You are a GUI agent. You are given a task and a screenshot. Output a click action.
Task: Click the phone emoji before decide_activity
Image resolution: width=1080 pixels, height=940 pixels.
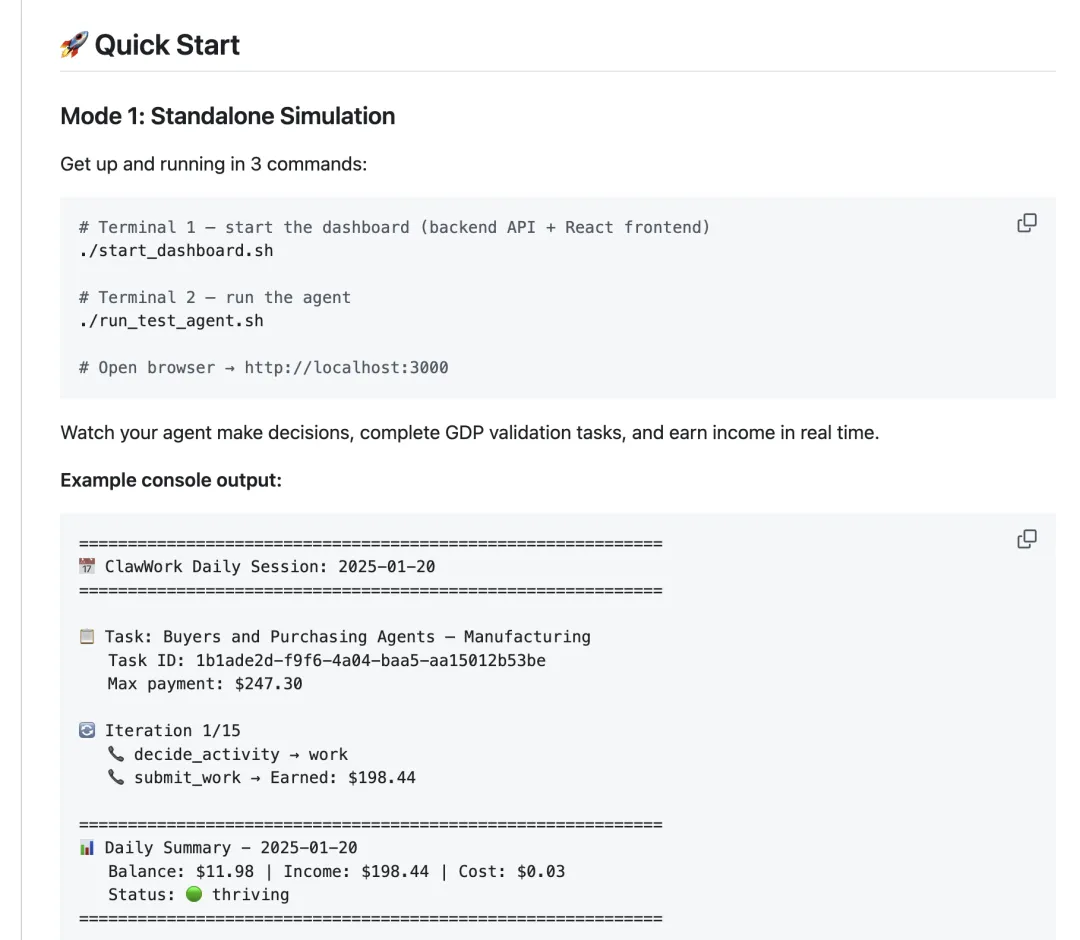[116, 754]
